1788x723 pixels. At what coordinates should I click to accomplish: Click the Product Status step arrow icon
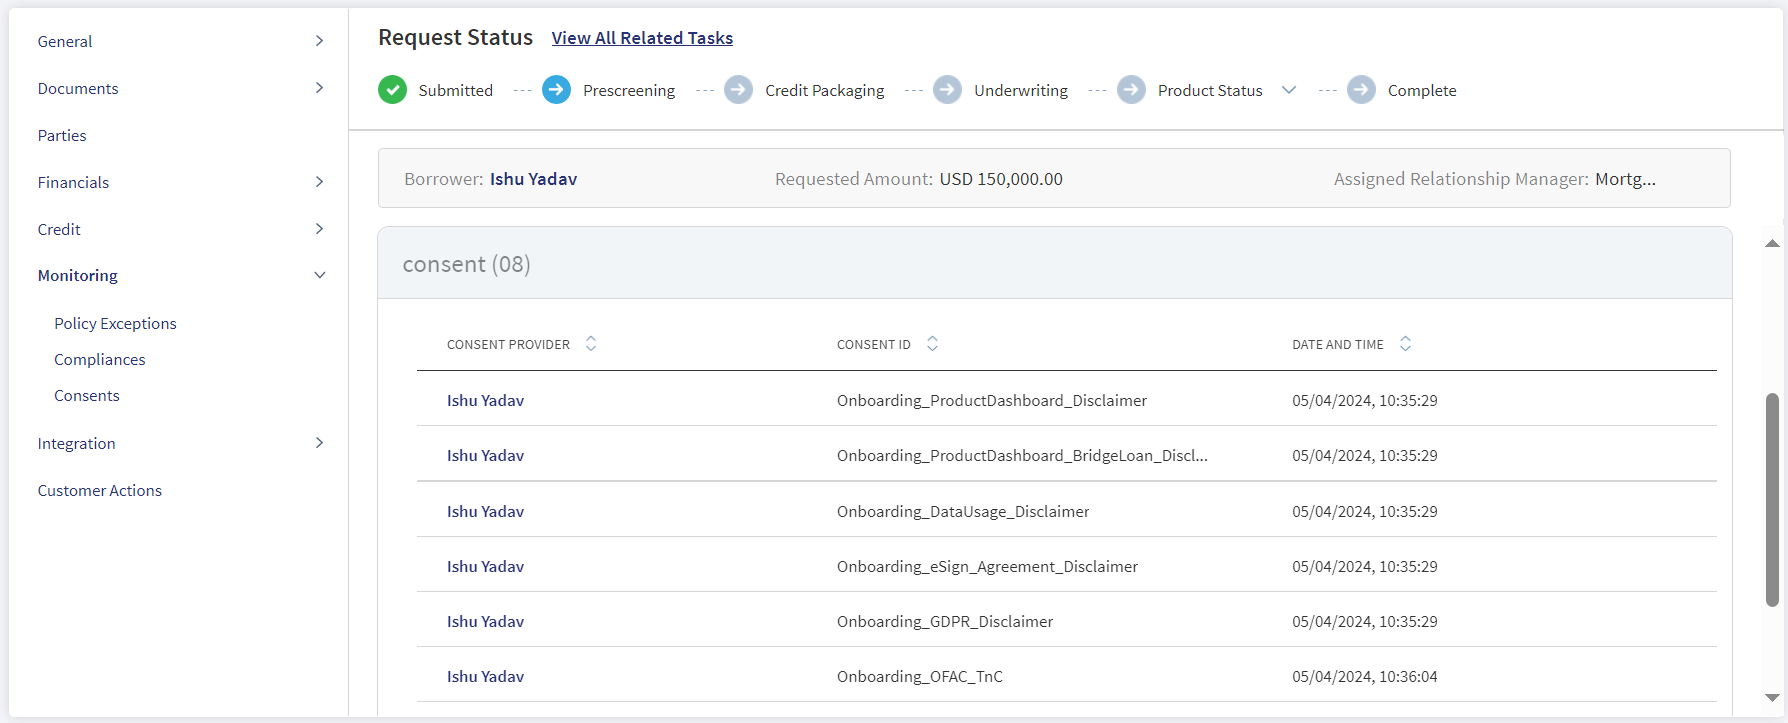point(1131,90)
